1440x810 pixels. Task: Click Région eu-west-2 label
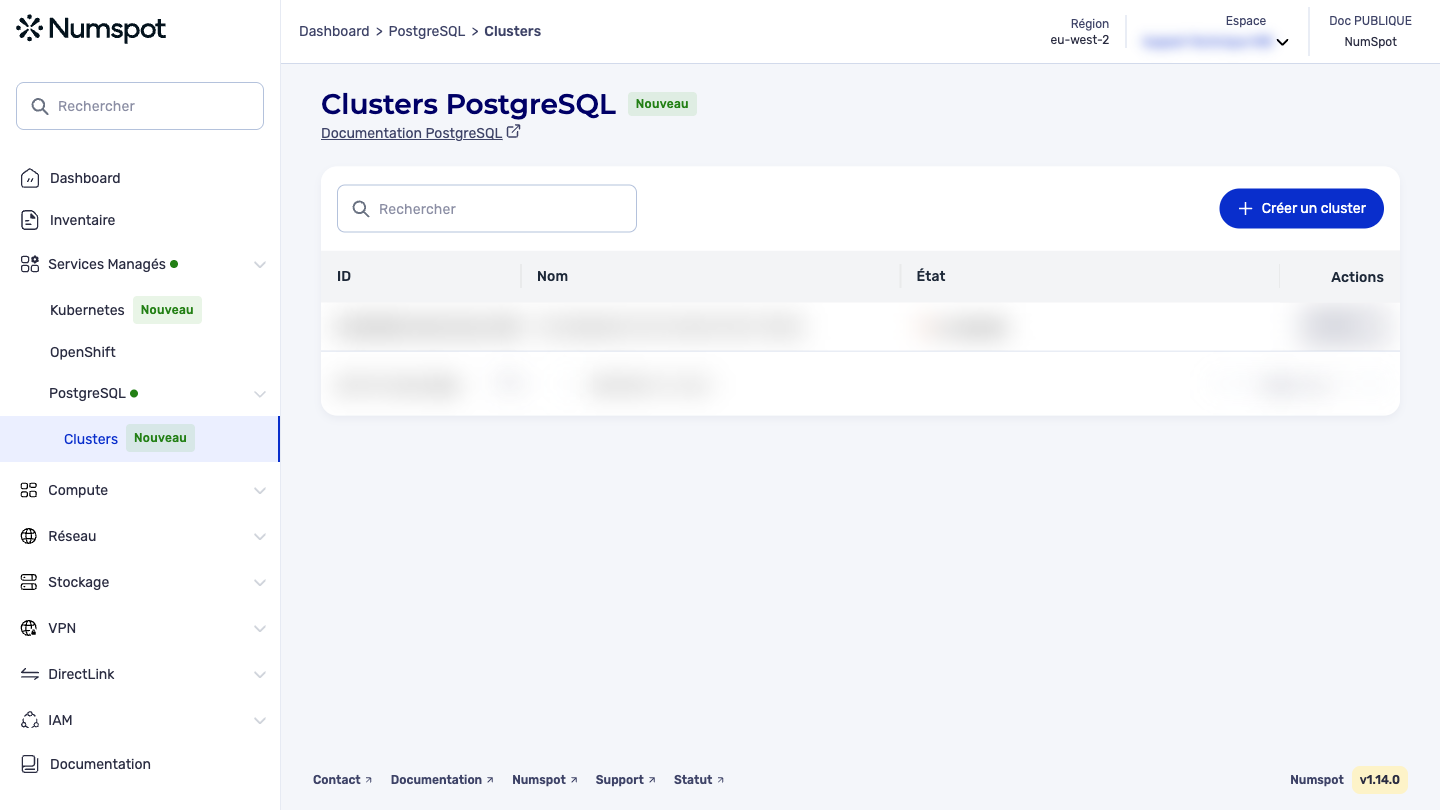(1079, 32)
